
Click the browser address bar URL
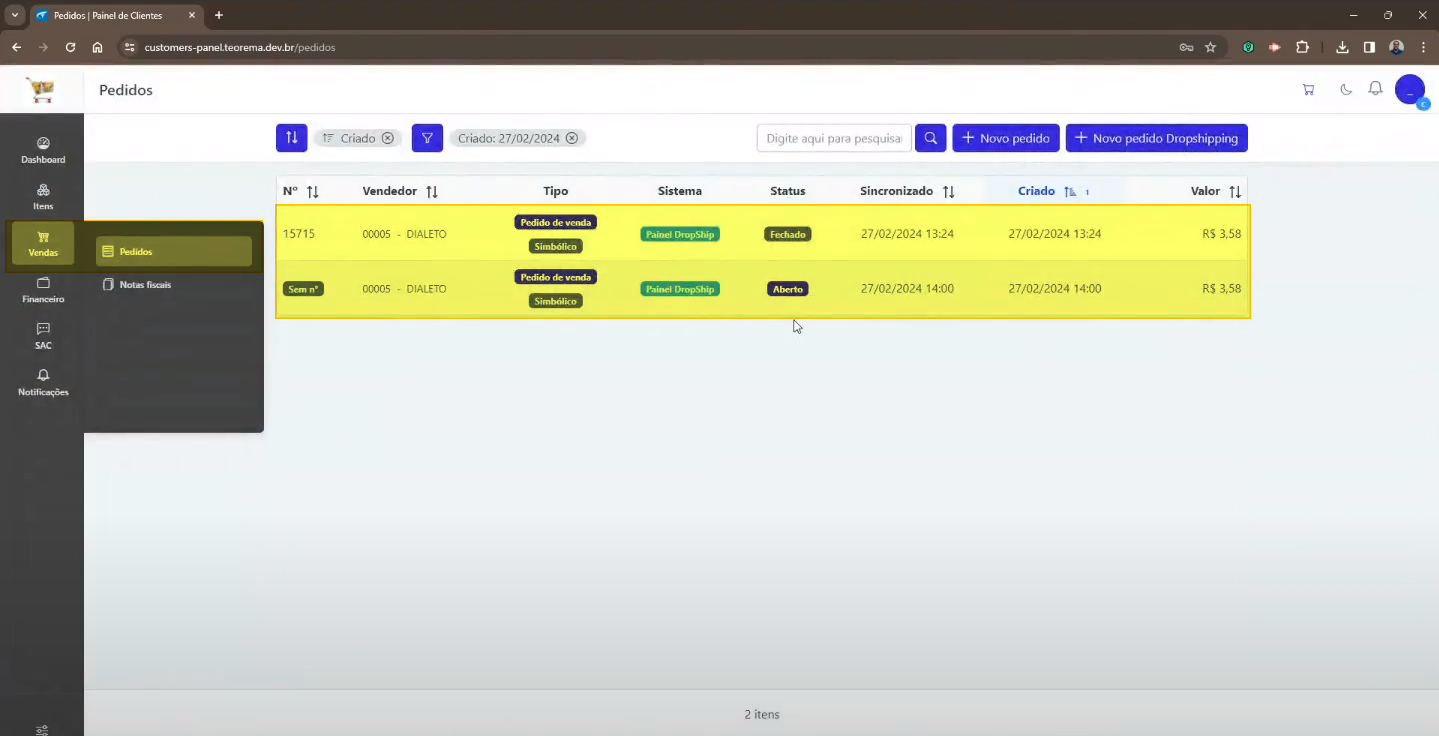[x=240, y=47]
